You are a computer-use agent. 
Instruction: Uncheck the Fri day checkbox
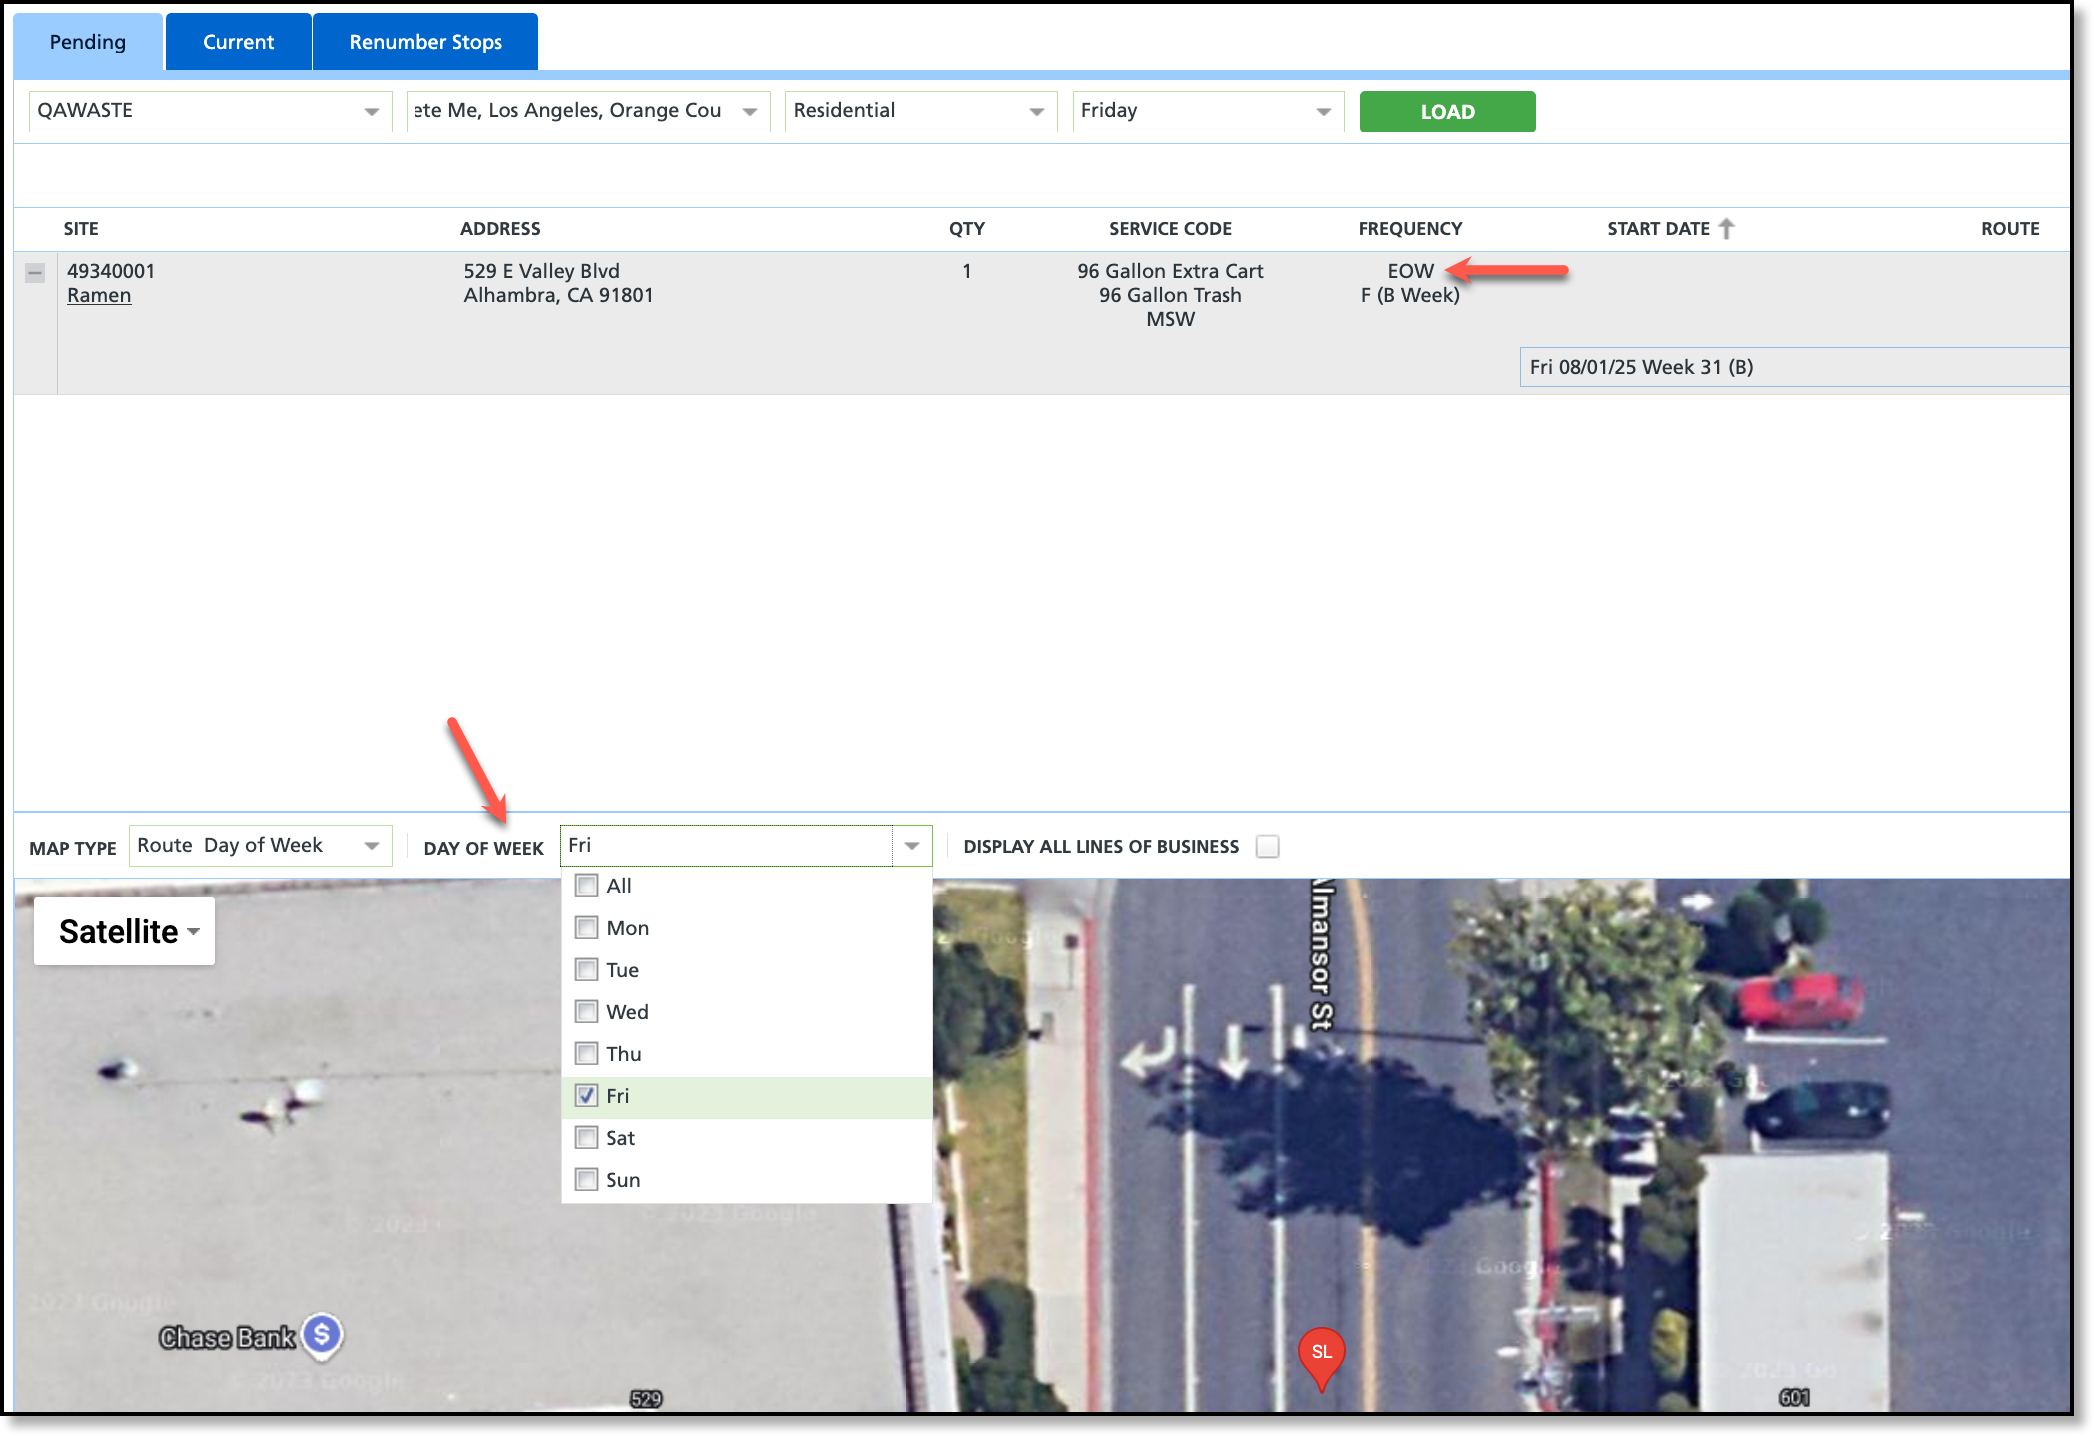pos(587,1096)
